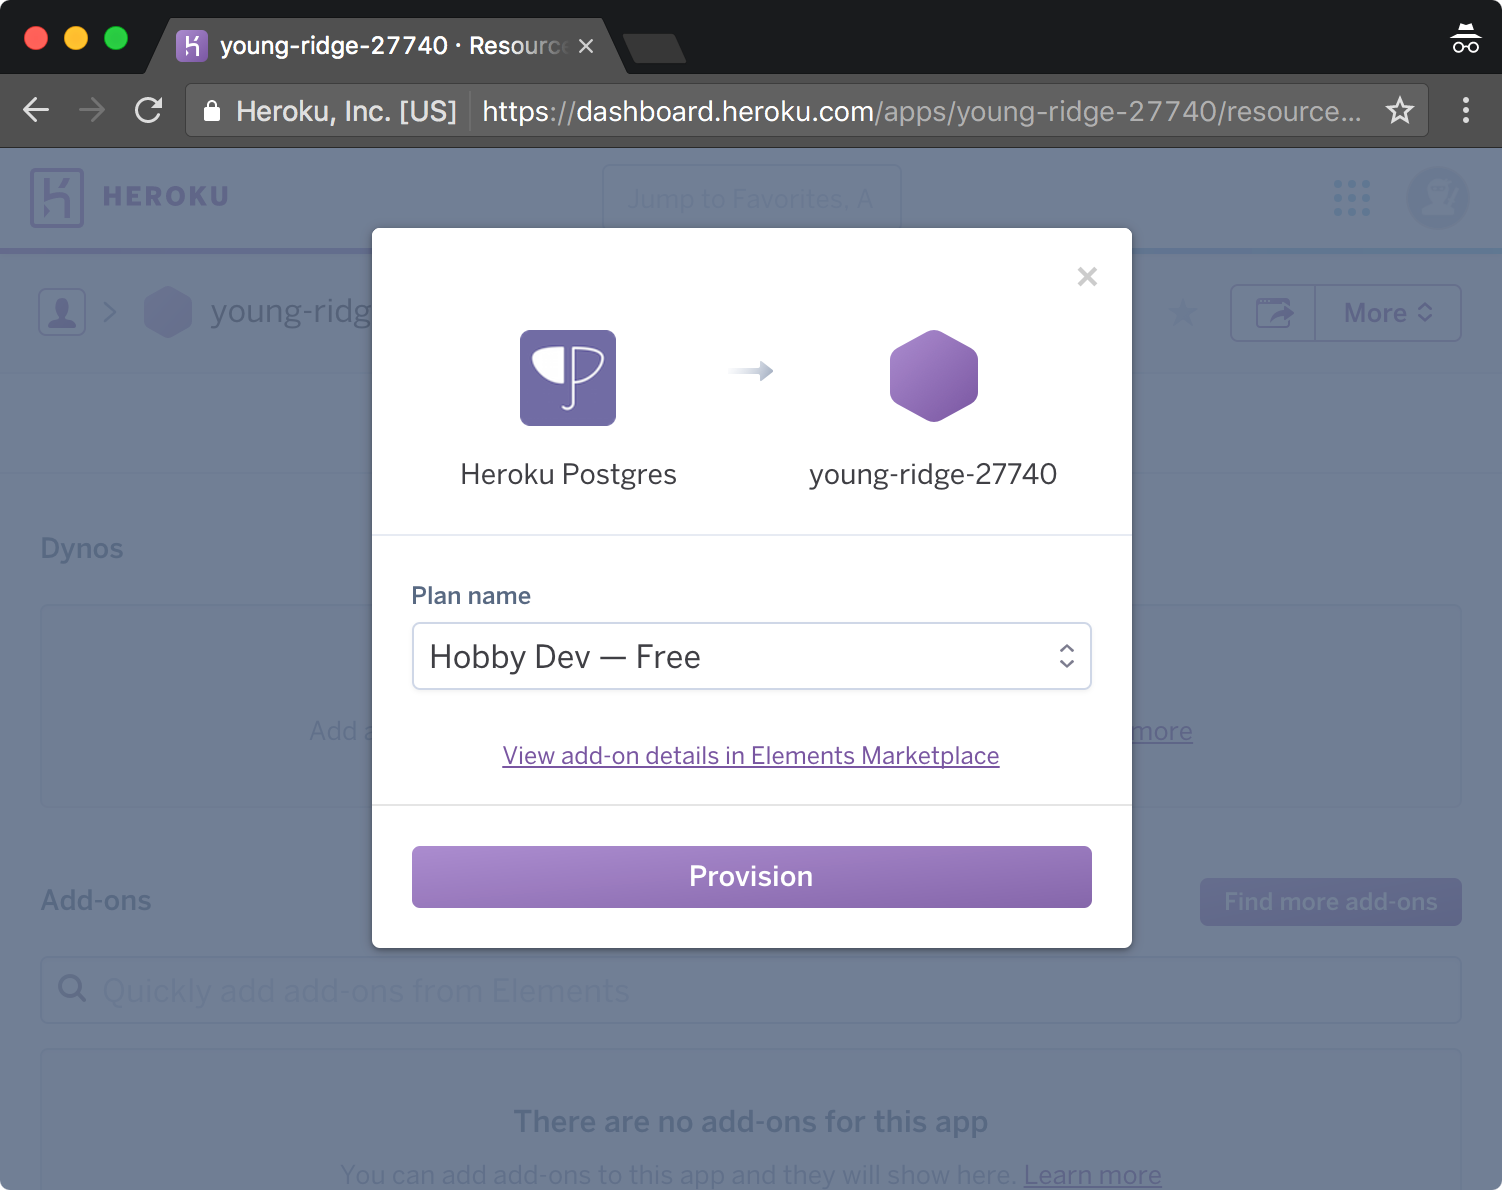Open the apps grid icon in the navigation bar
This screenshot has height=1190, width=1502.
point(1352,198)
